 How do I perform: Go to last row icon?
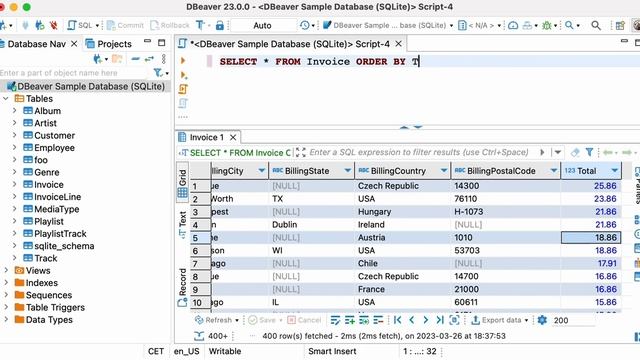pyautogui.click(x=440, y=320)
